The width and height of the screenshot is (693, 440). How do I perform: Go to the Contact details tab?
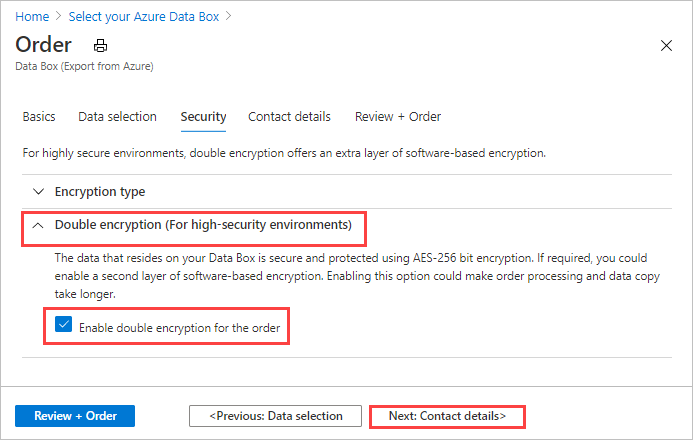[x=289, y=116]
